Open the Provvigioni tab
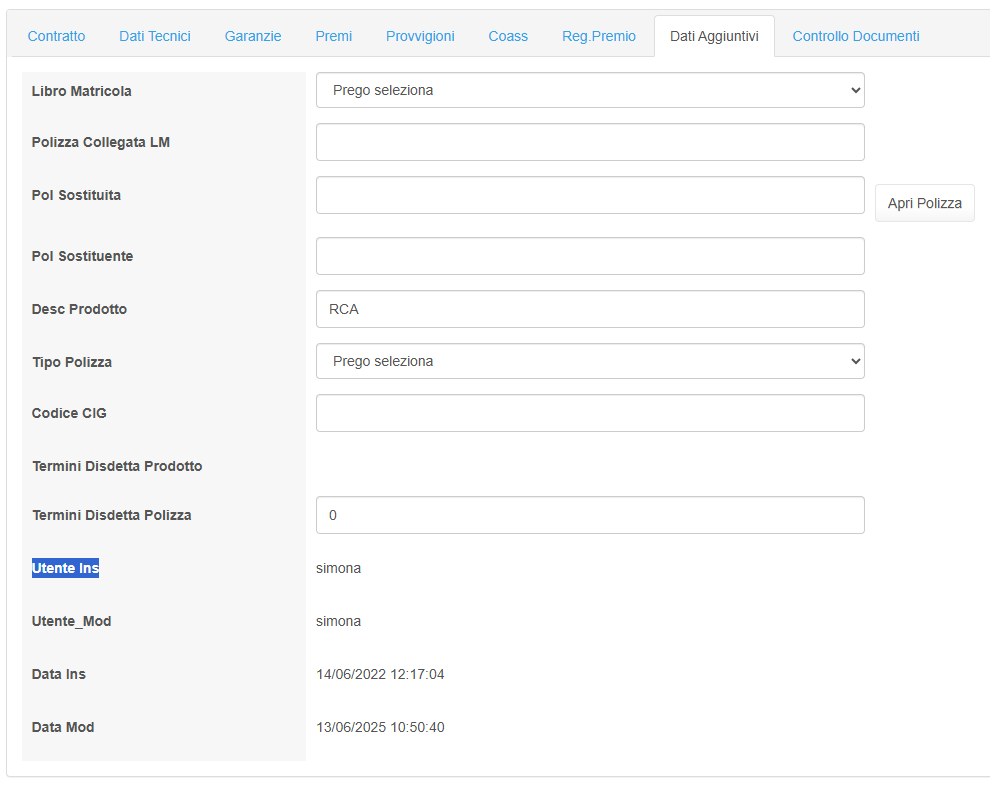 [420, 37]
